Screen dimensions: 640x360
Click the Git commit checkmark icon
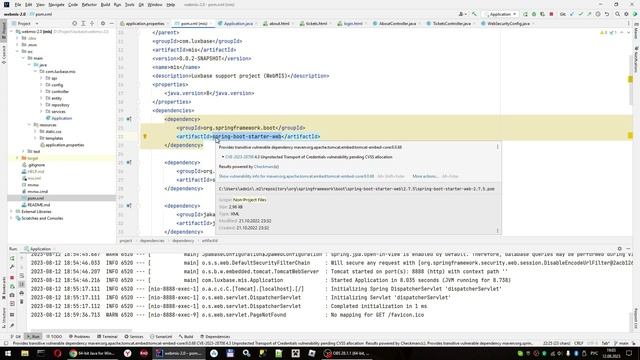tap(580, 14)
